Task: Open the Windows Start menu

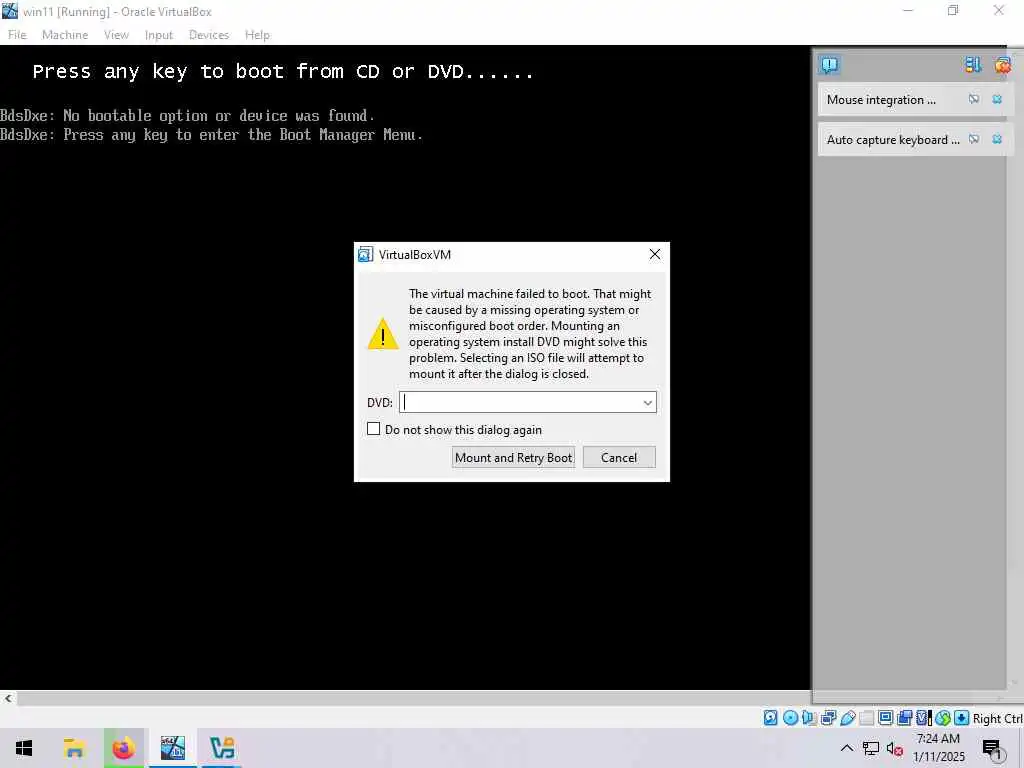Action: (x=24, y=748)
